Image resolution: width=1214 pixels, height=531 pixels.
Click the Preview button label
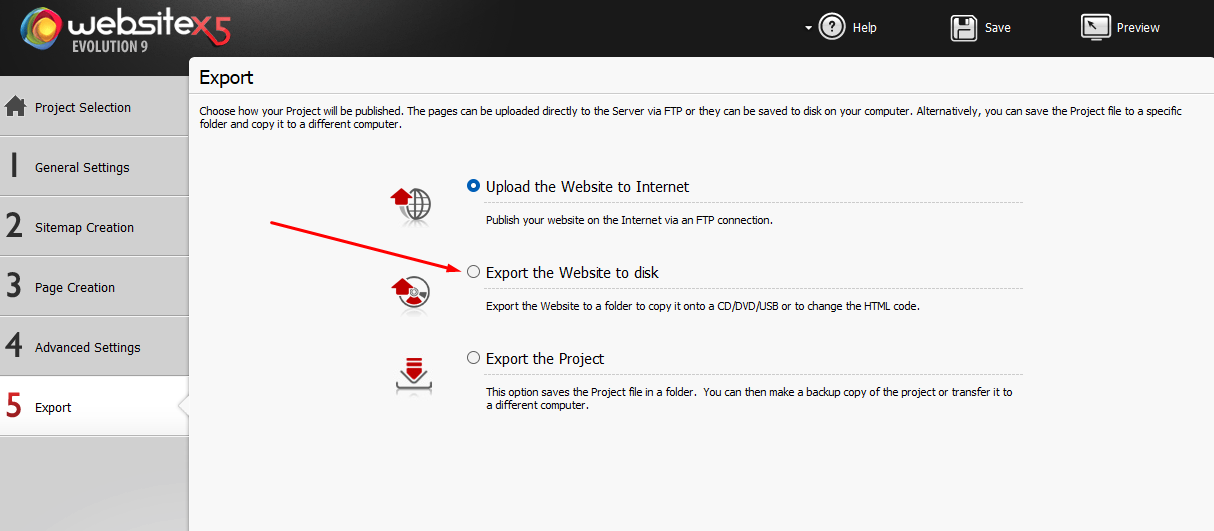(x=1138, y=28)
